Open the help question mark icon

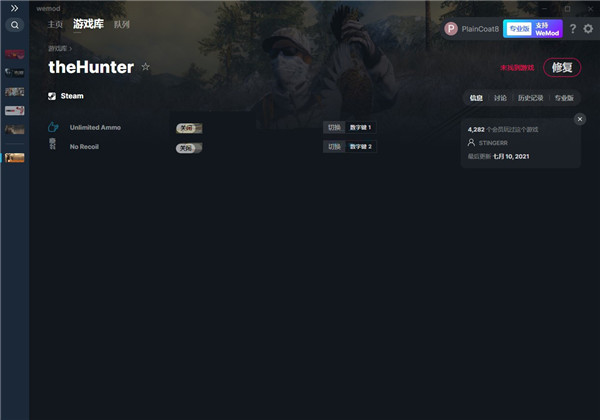click(572, 29)
